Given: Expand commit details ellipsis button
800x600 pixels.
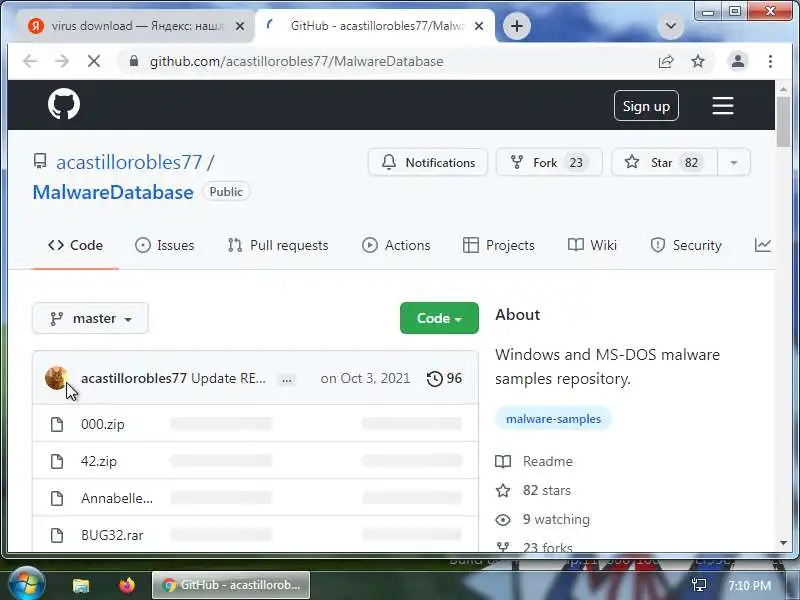Looking at the screenshot, I should coord(287,379).
